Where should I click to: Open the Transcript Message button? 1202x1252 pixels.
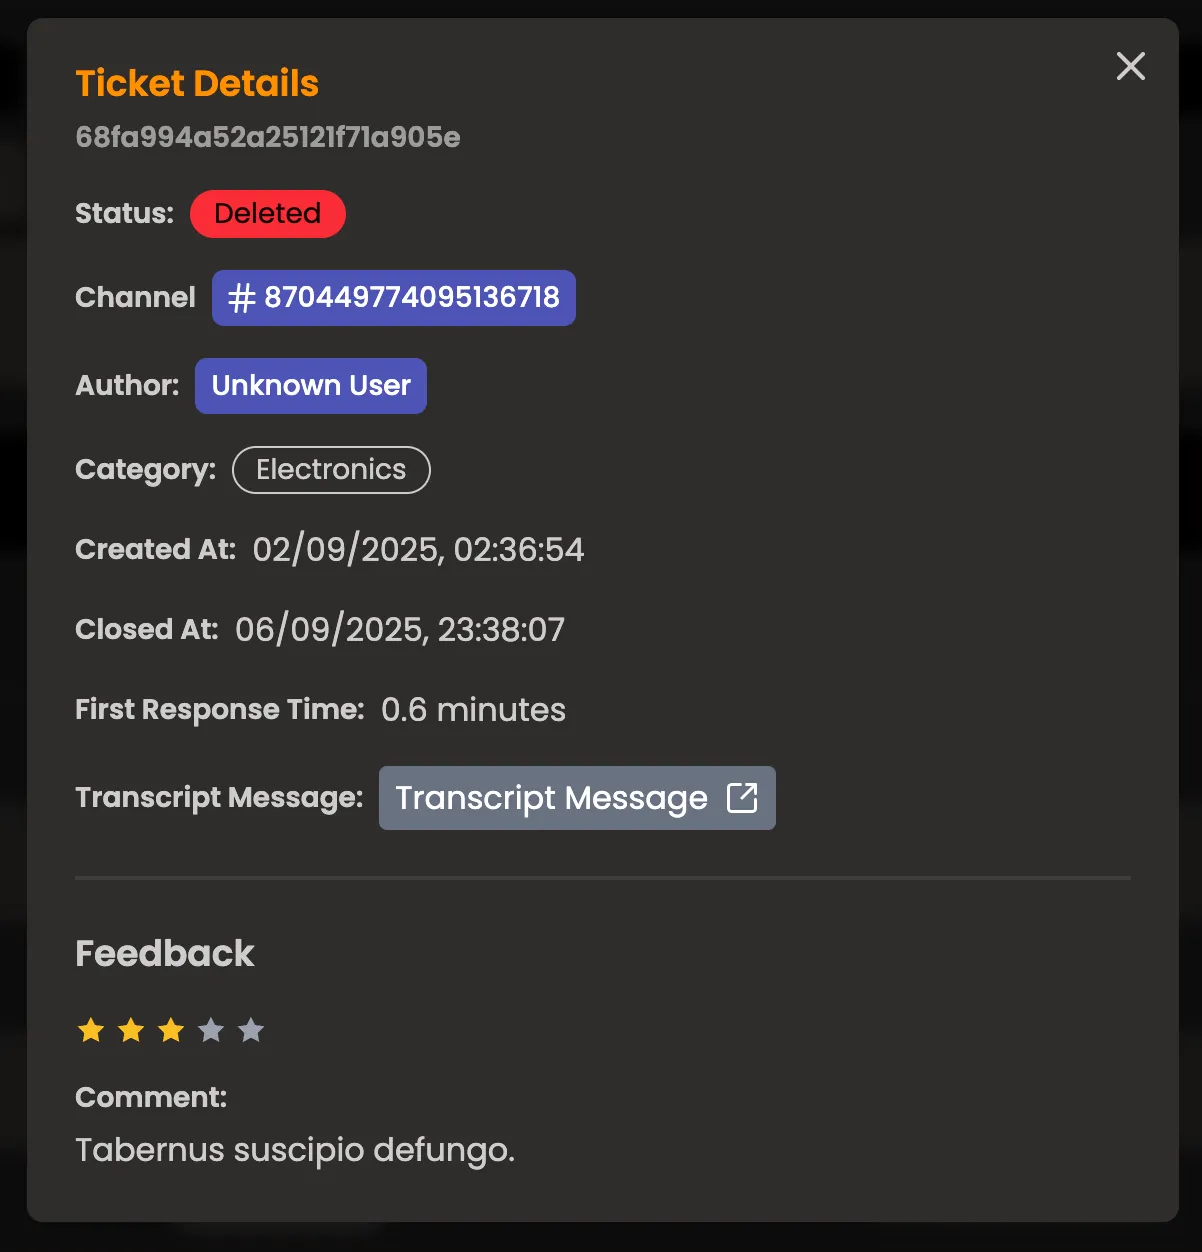pyautogui.click(x=577, y=797)
